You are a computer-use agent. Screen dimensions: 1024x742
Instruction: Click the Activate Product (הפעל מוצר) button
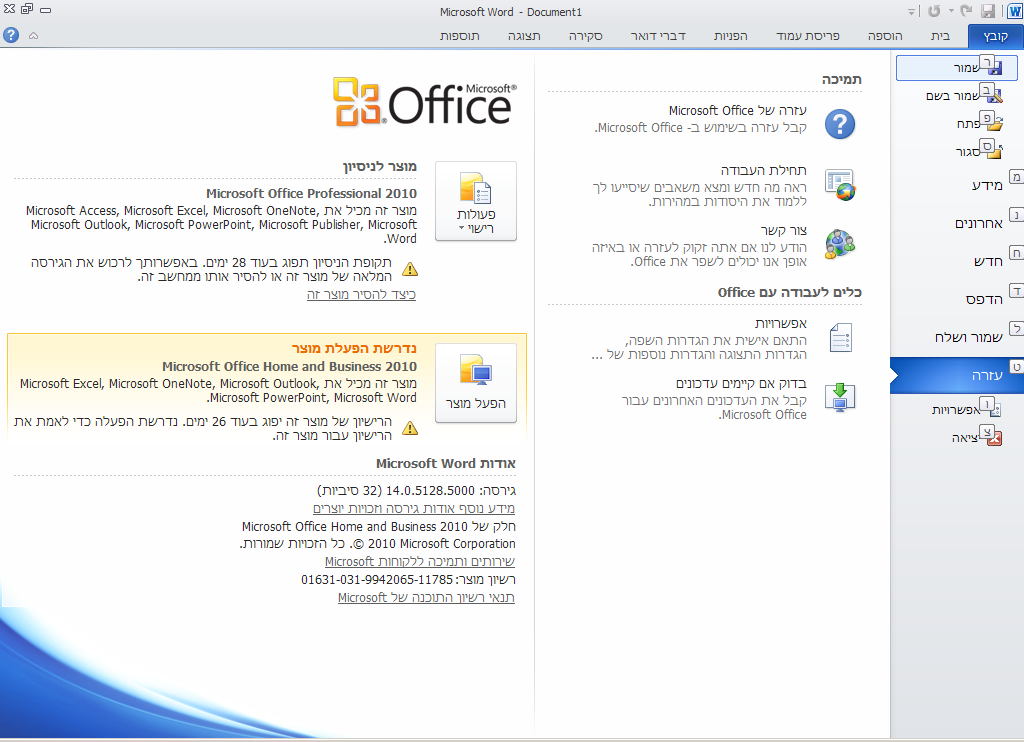[x=476, y=383]
